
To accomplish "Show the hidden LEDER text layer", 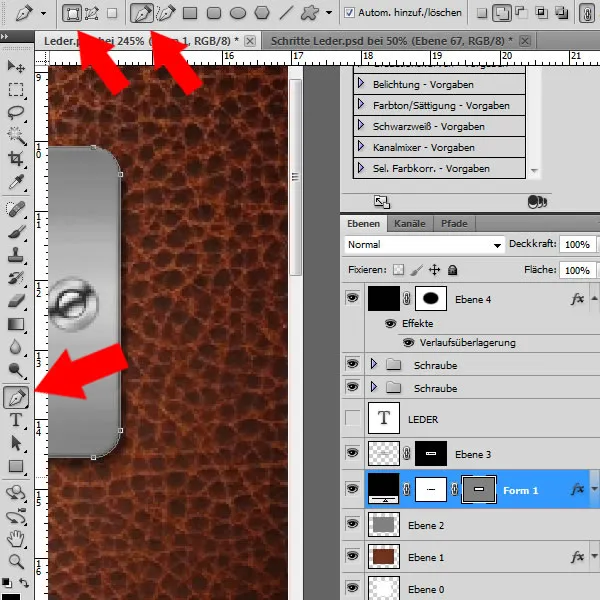I will pos(351,420).
